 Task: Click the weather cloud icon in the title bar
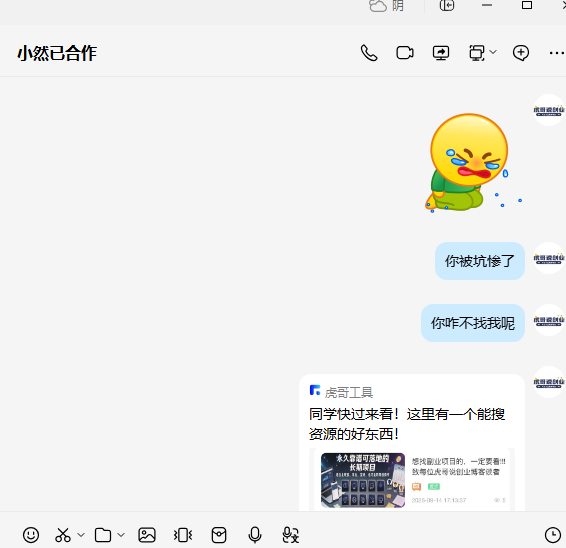coord(378,5)
